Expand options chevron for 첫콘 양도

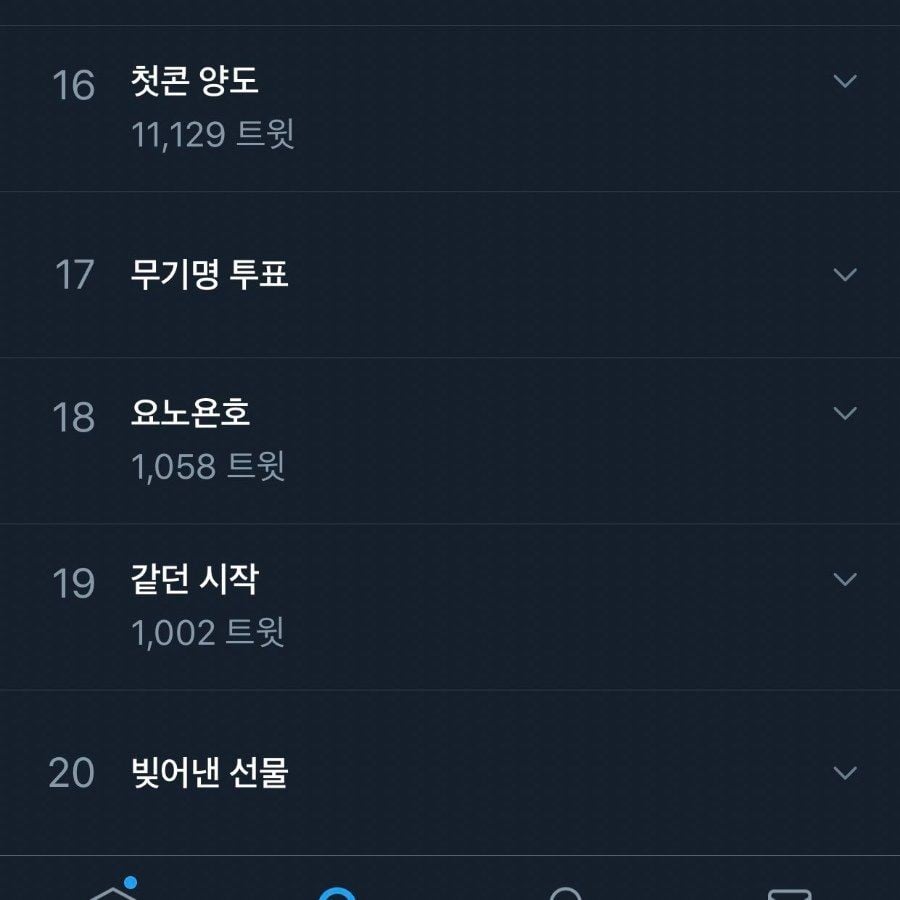(x=845, y=81)
